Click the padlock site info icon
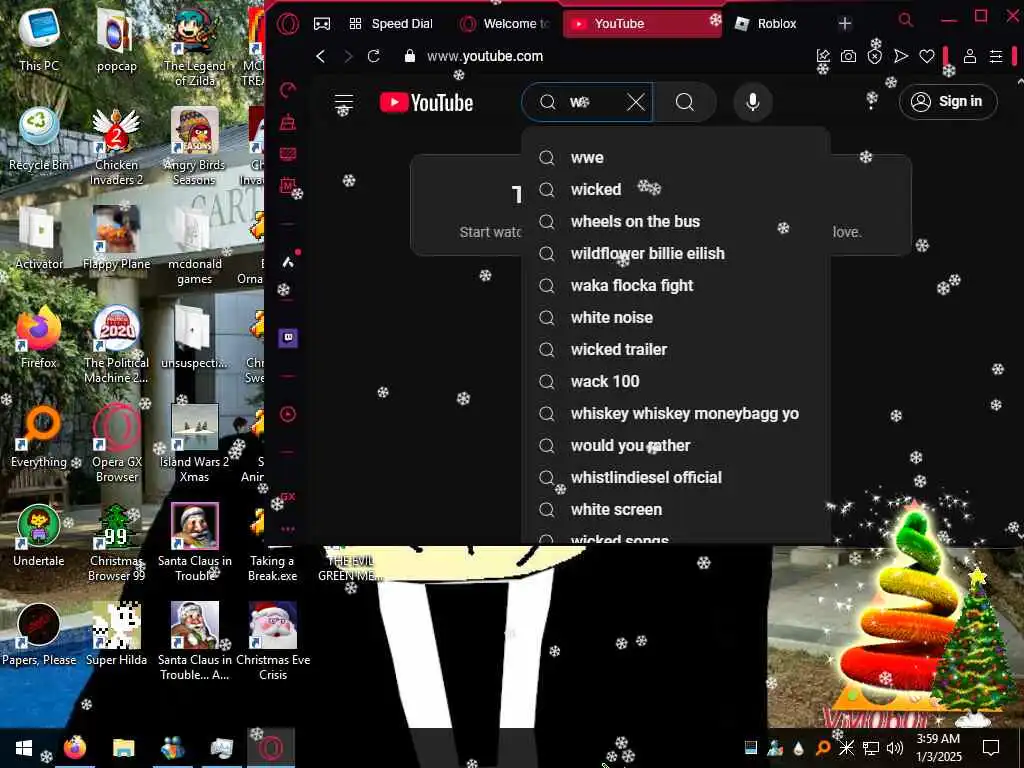Screen dimensions: 1024x768 point(410,56)
